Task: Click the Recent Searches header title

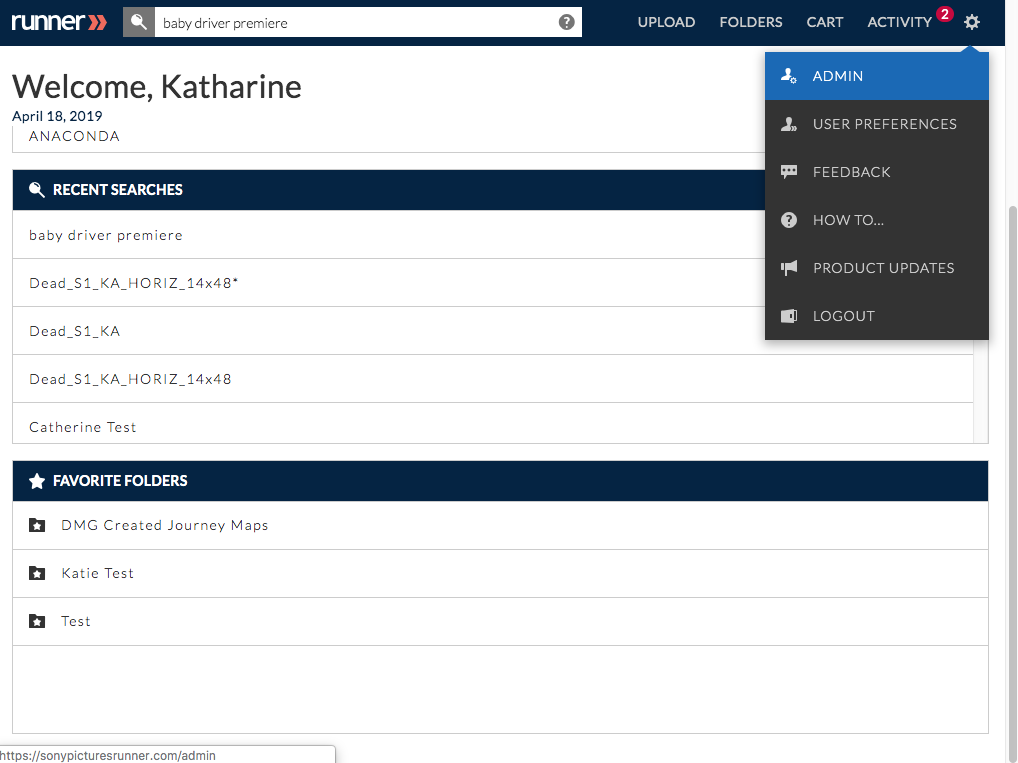Action: click(118, 190)
